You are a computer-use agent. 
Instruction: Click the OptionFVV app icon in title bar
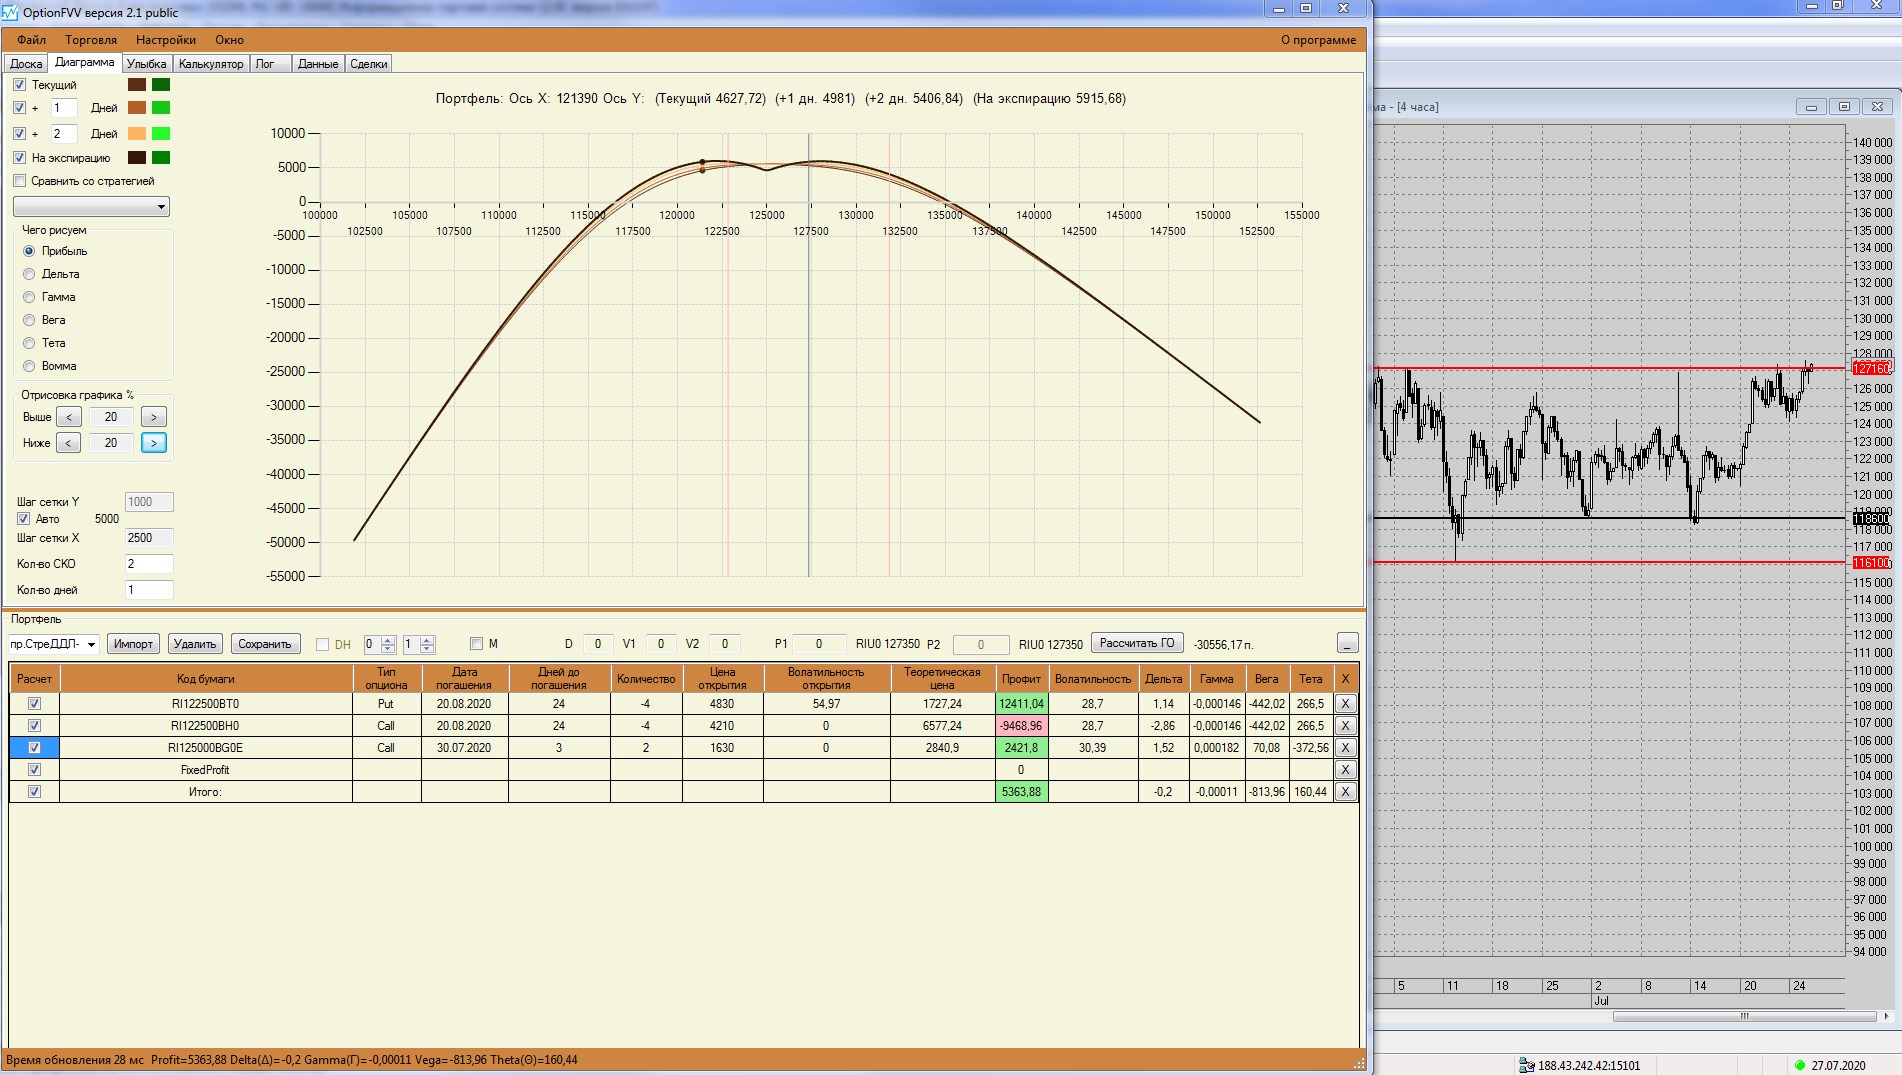tap(10, 12)
